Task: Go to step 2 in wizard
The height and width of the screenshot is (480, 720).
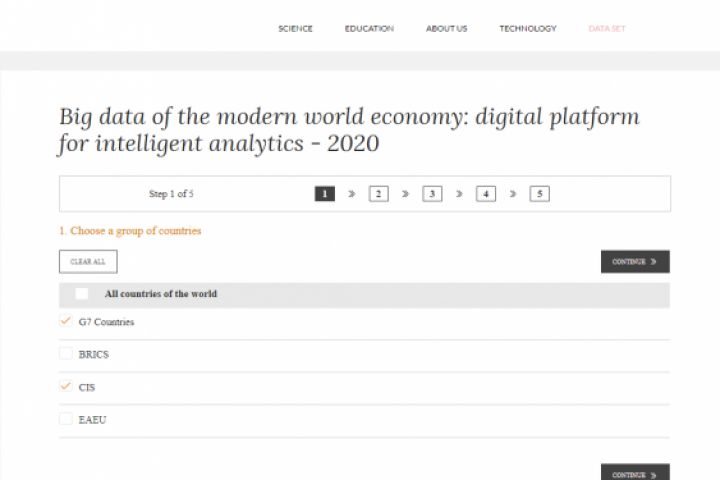Action: click(378, 194)
